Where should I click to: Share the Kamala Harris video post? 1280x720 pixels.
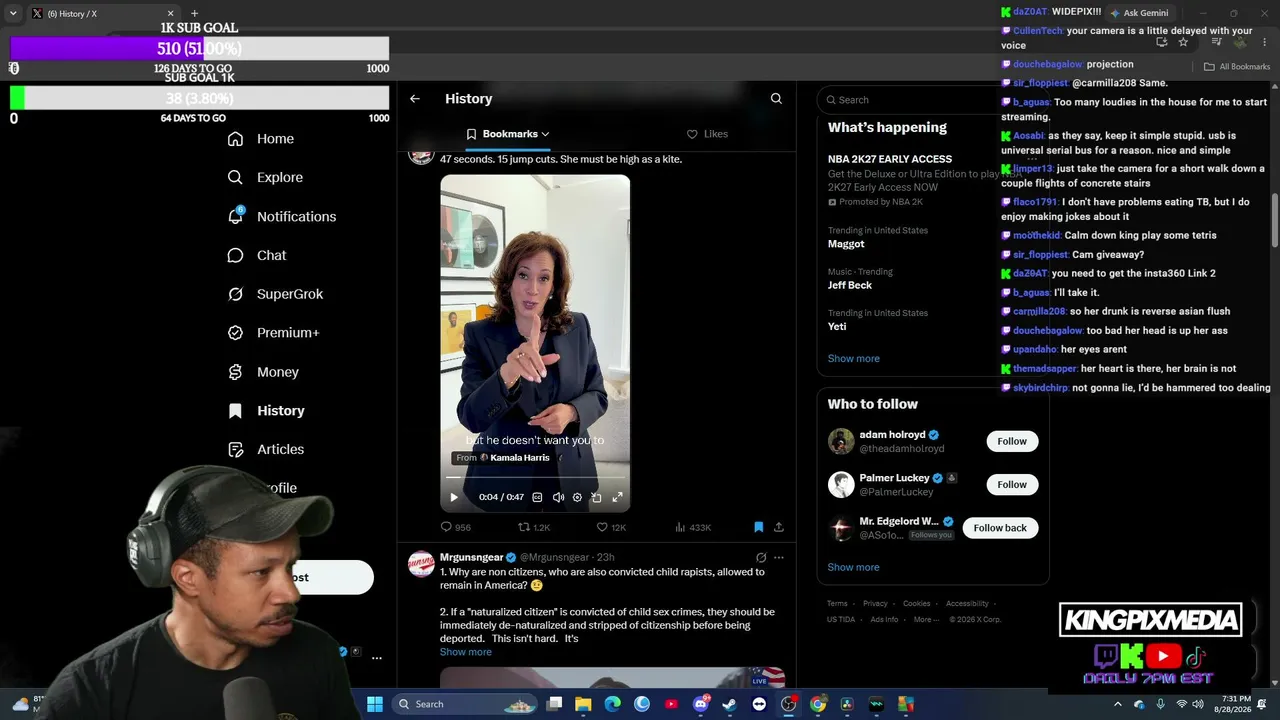click(x=779, y=527)
